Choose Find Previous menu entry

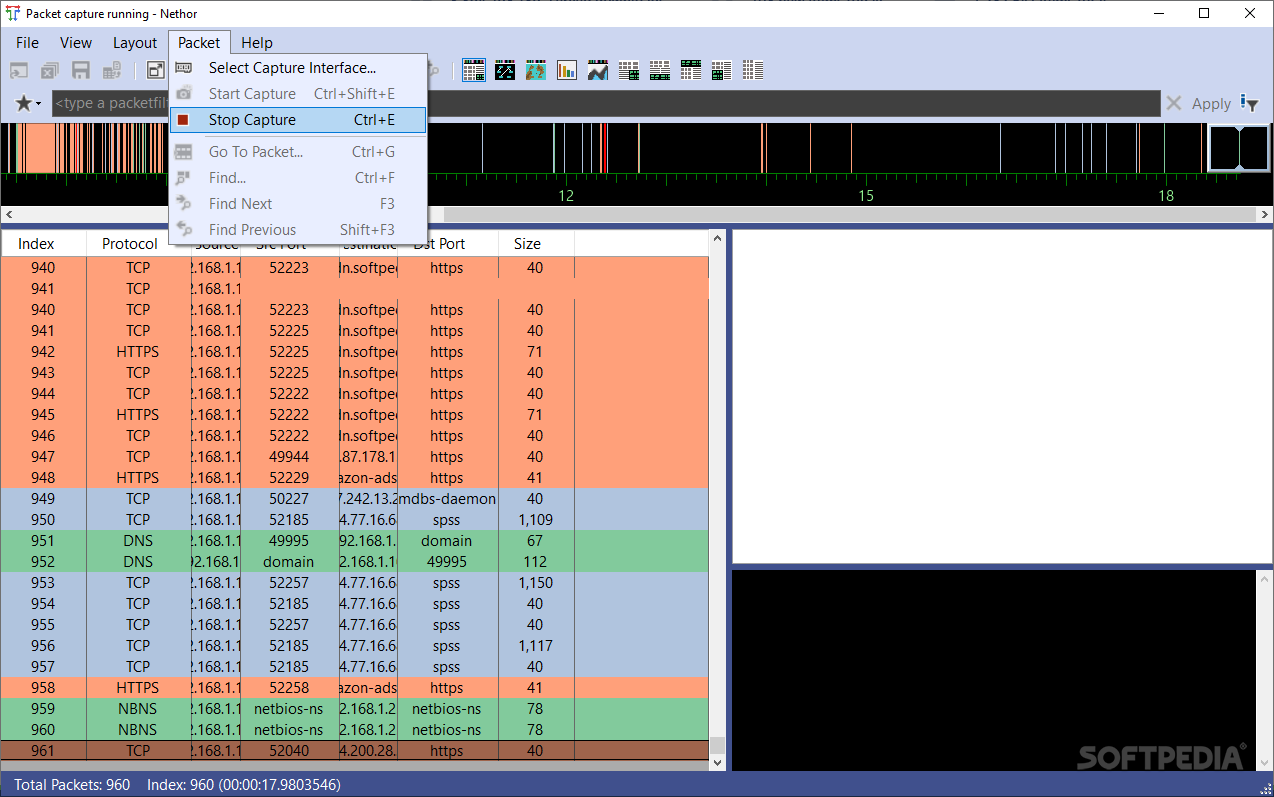[298, 230]
